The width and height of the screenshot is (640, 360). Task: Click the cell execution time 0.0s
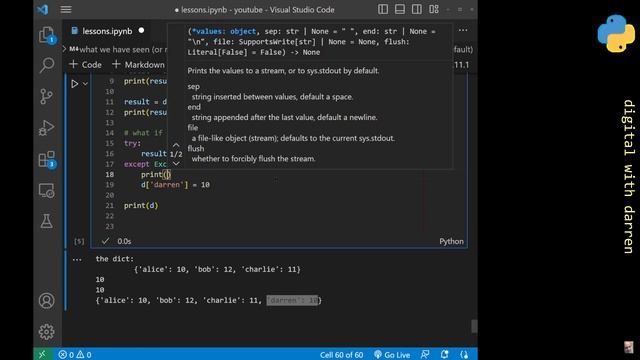coord(124,241)
